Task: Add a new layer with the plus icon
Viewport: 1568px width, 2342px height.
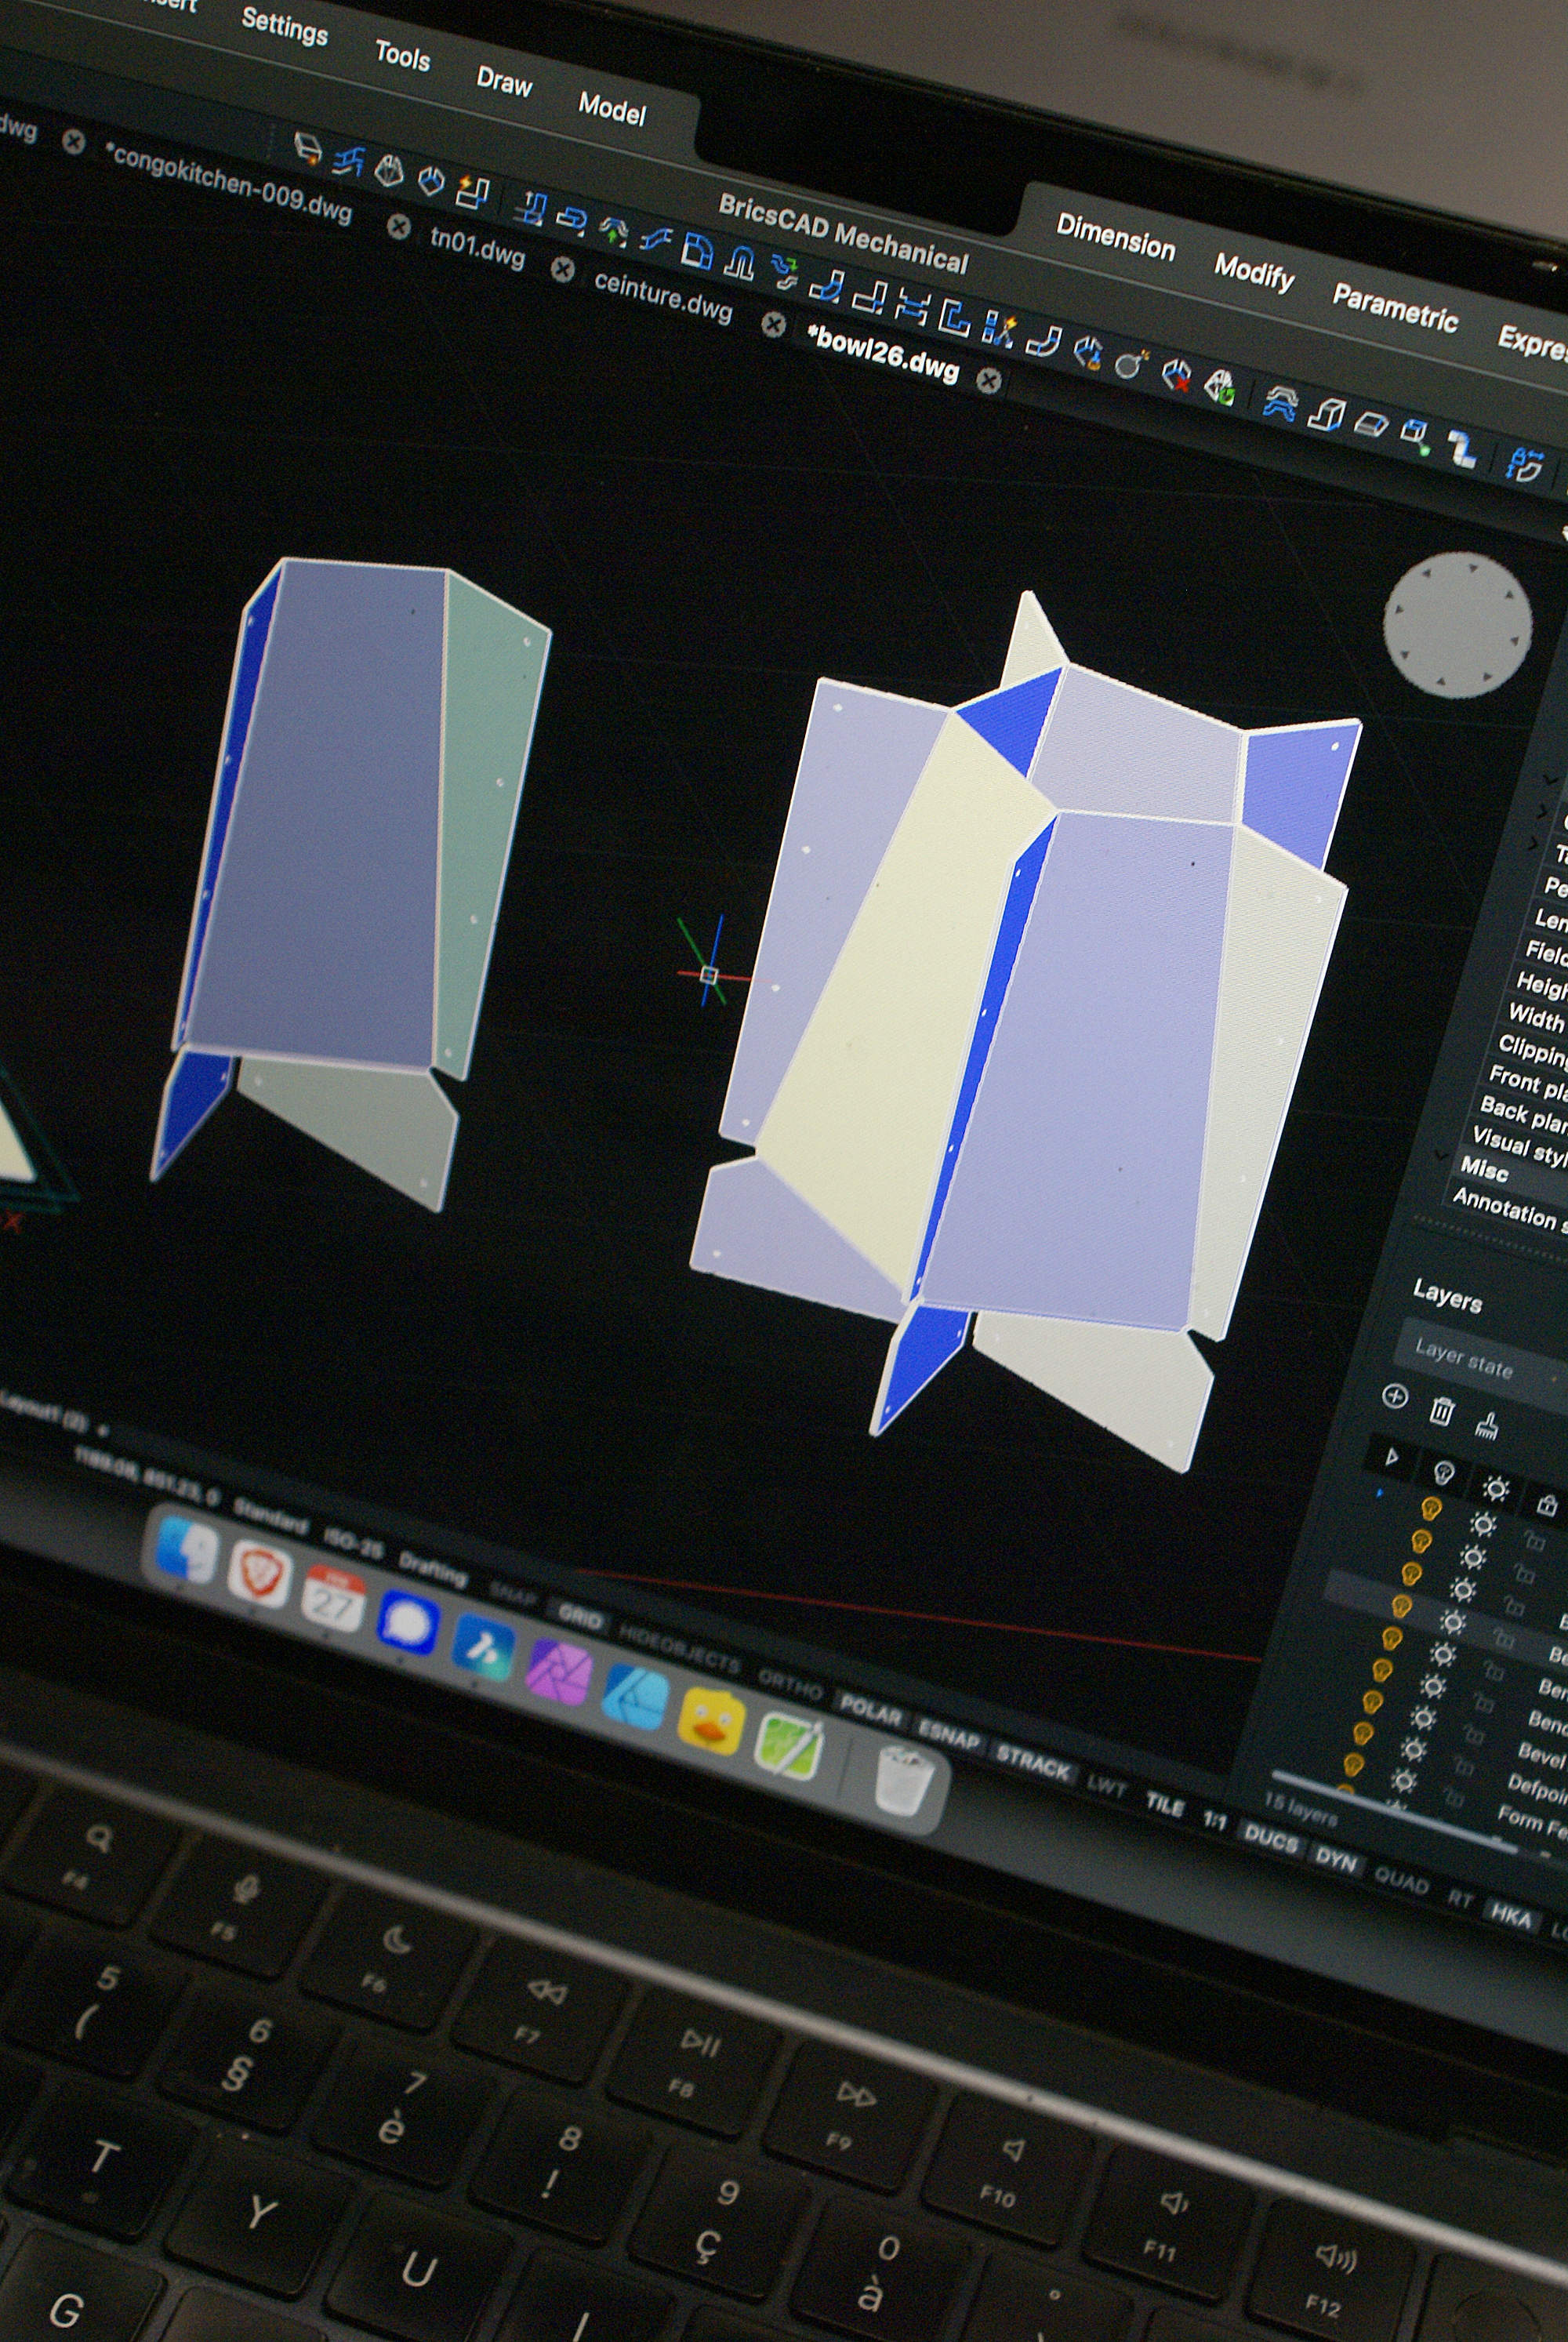Action: coord(1394,1397)
